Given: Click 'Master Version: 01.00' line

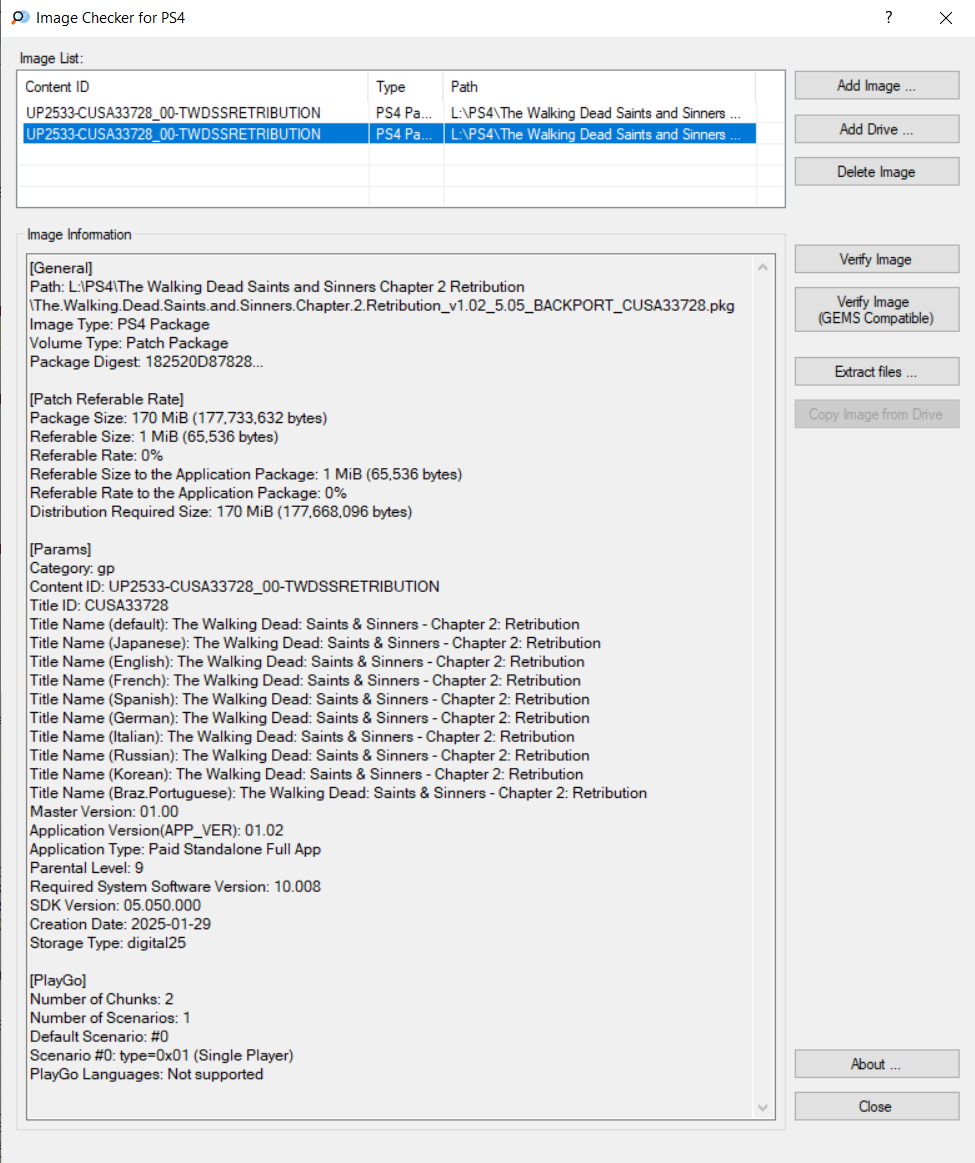Looking at the screenshot, I should pyautogui.click(x=104, y=812).
